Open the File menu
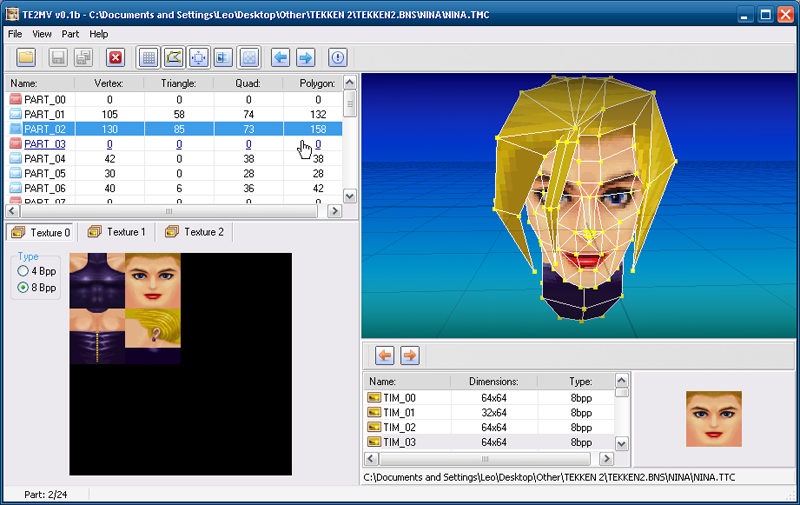The height and width of the screenshot is (505, 800). [15, 34]
